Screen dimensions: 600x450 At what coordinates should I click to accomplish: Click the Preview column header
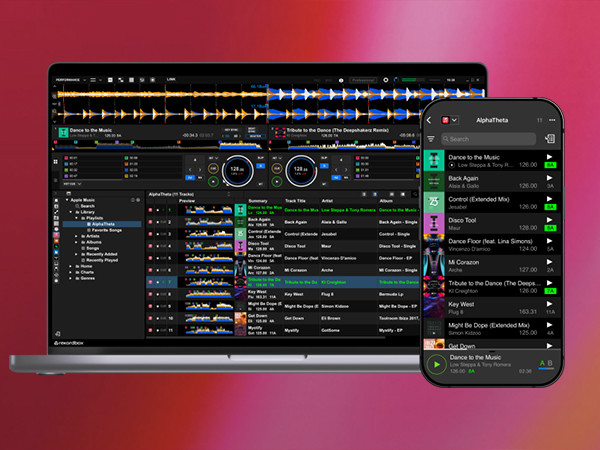(187, 201)
